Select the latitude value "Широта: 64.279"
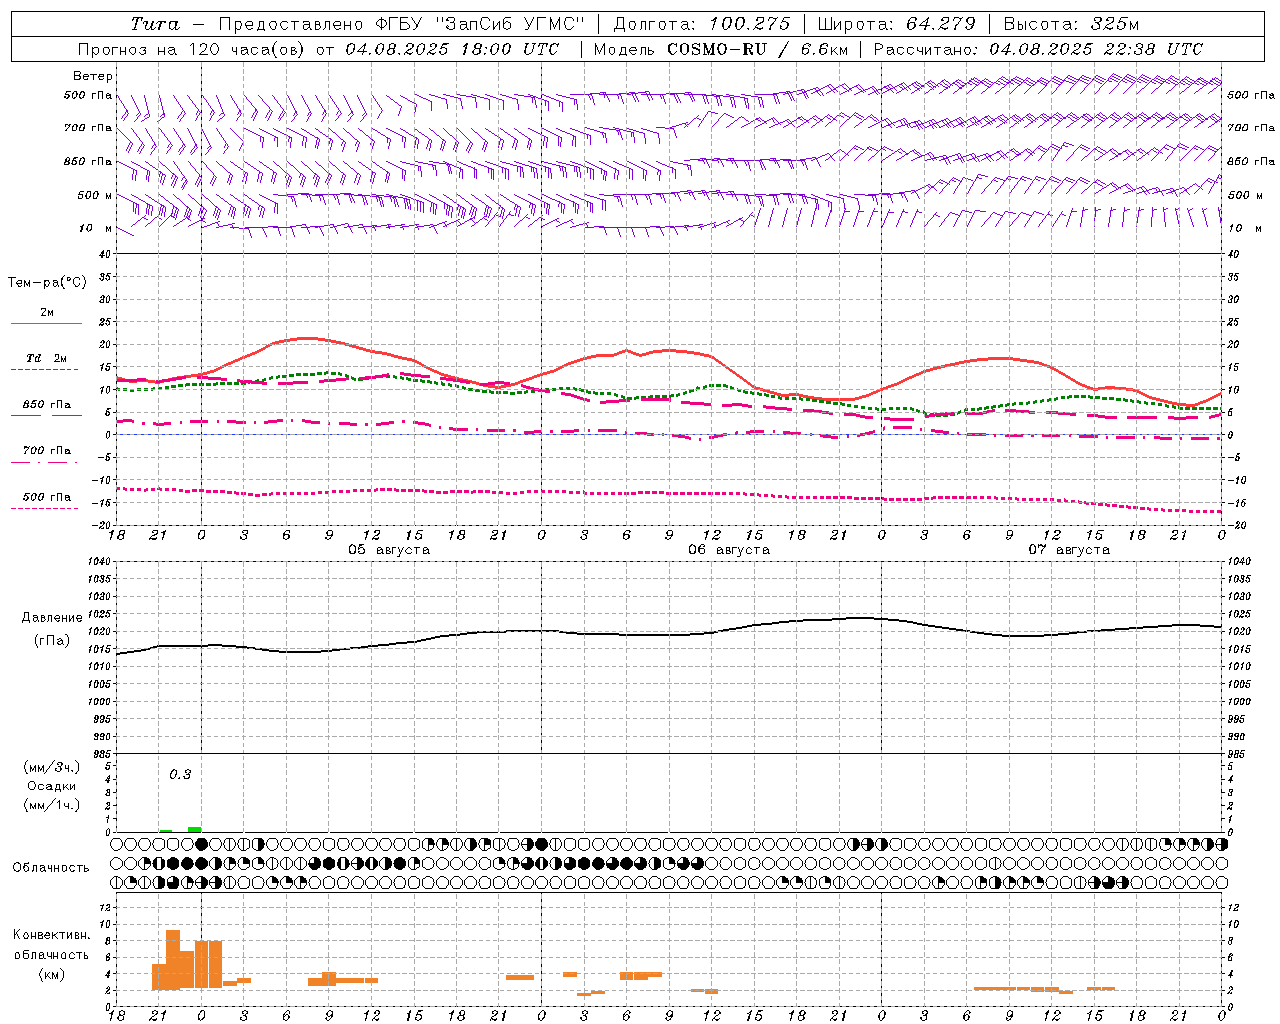This screenshot has height=1024, width=1280. pos(896,24)
